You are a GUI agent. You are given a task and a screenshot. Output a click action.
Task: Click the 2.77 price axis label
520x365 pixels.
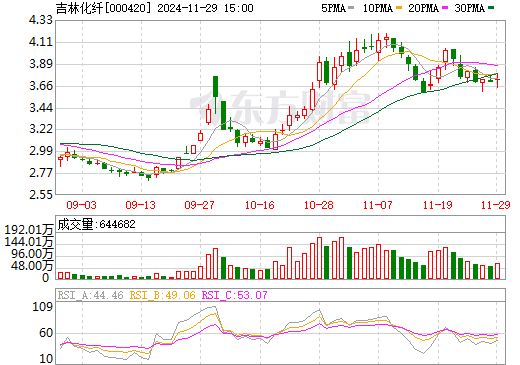pyautogui.click(x=41, y=173)
